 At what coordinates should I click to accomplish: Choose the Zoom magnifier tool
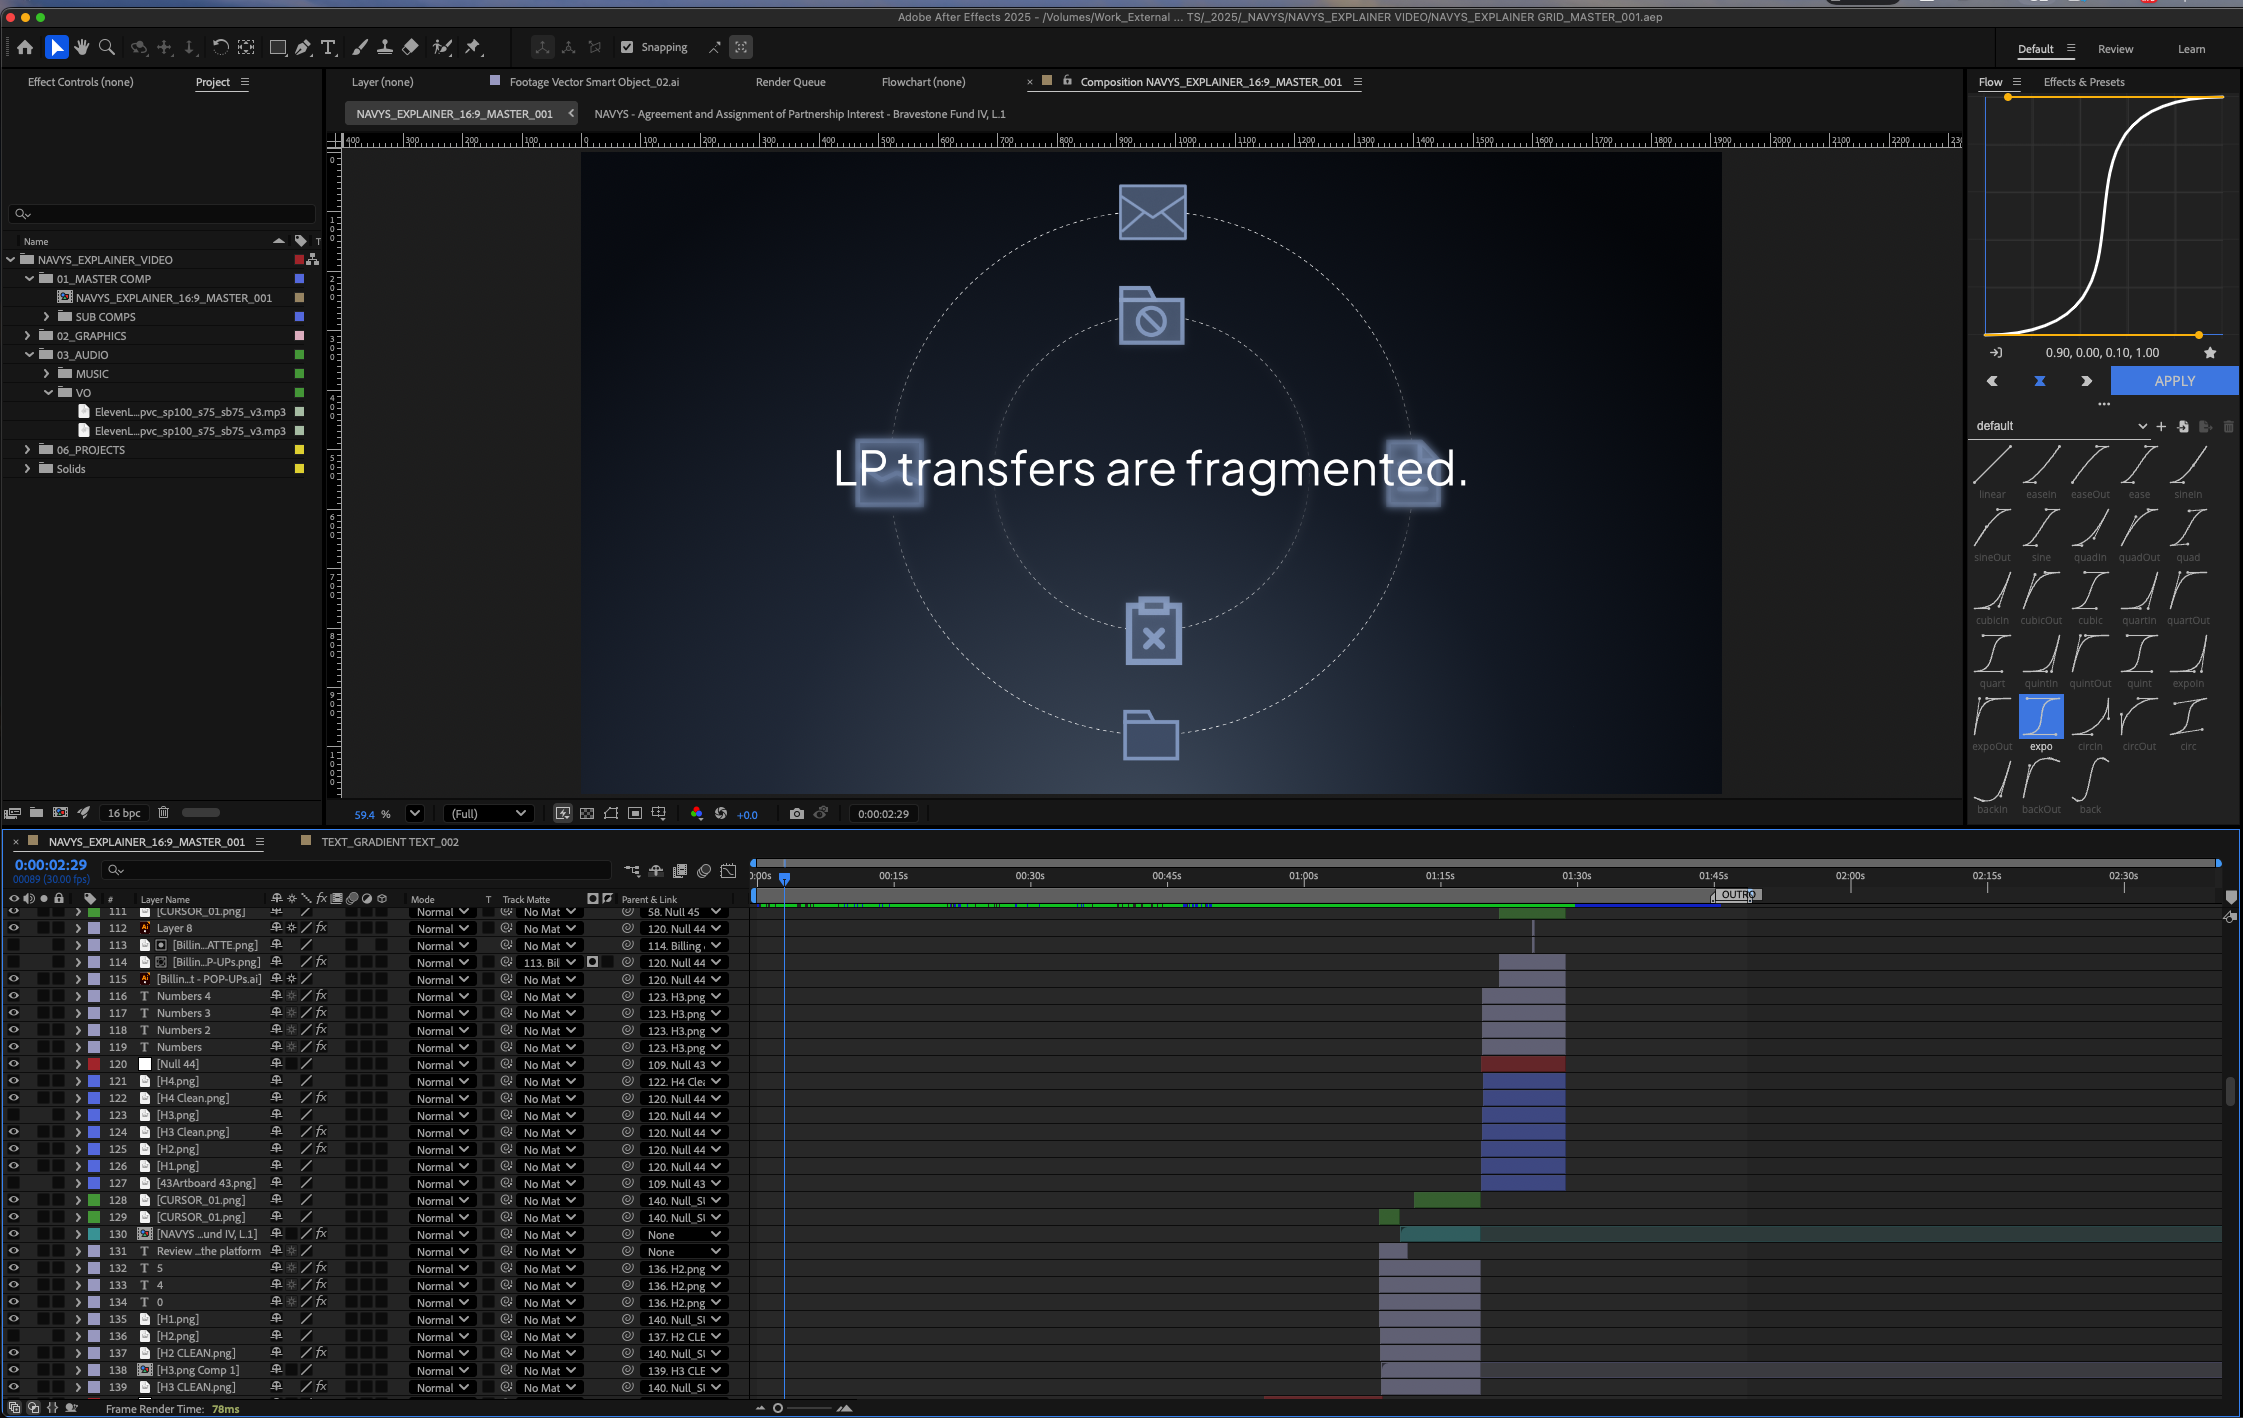(x=107, y=47)
